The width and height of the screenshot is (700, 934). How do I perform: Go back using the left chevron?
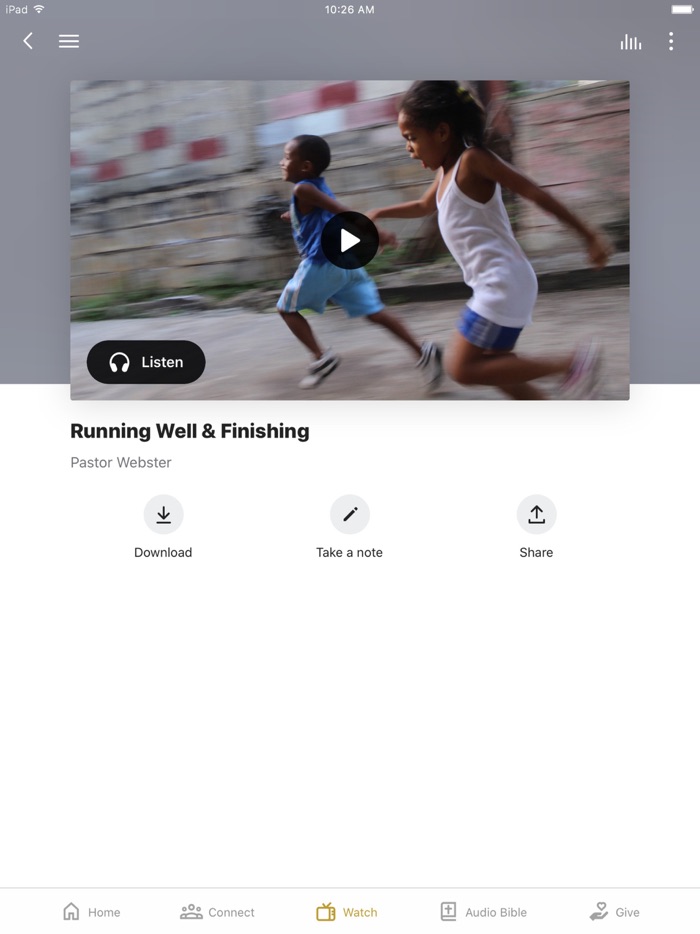tap(27, 41)
